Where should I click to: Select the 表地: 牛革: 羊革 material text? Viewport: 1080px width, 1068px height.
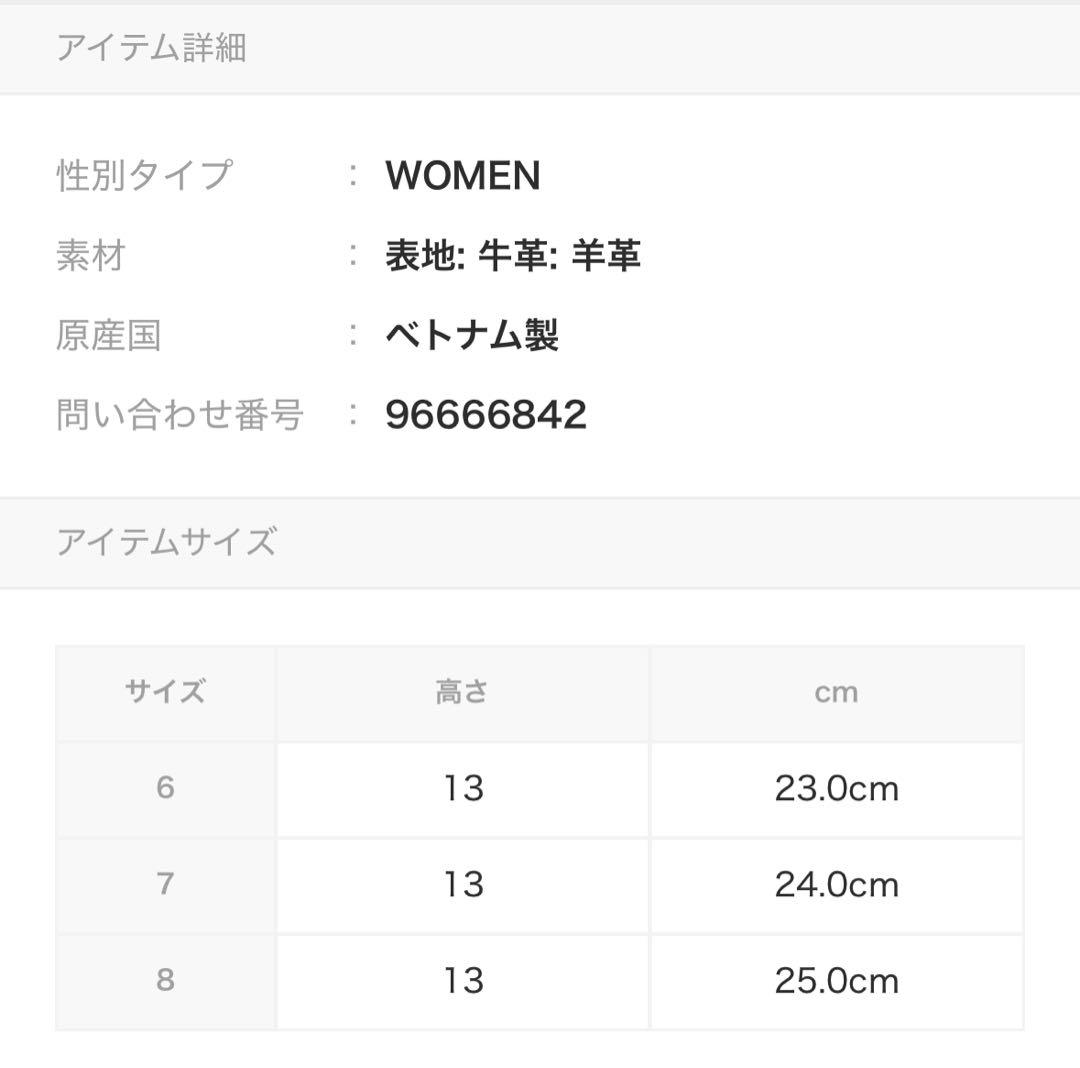click(512, 256)
